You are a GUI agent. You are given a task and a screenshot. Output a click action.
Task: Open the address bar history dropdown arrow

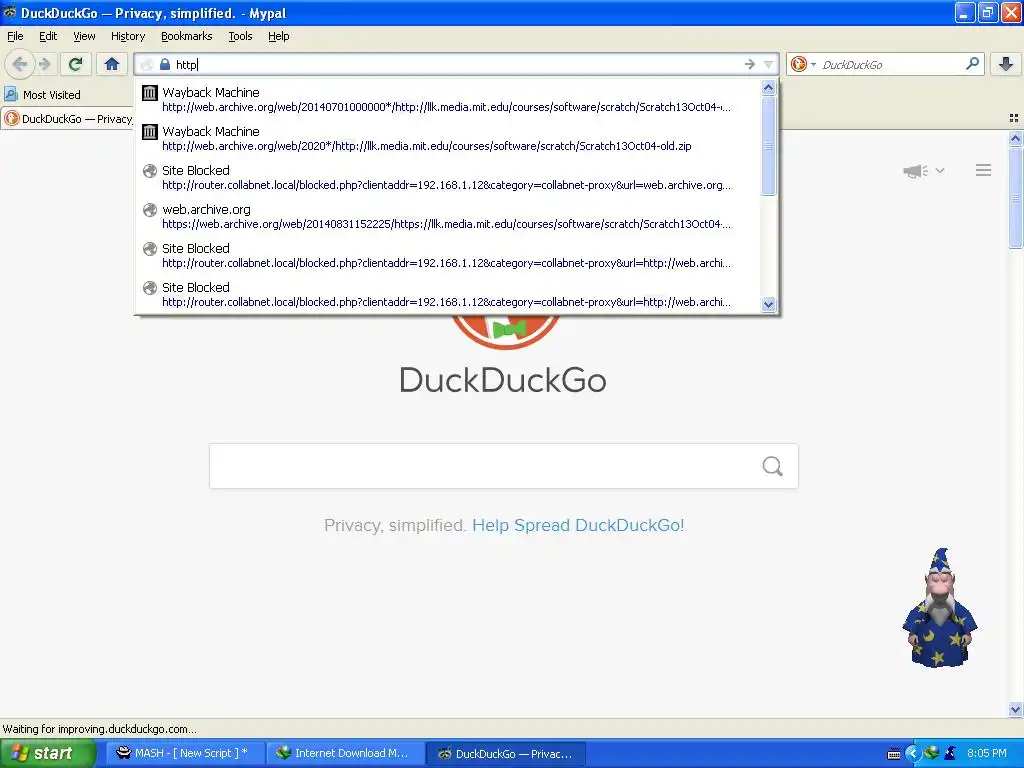click(x=769, y=64)
